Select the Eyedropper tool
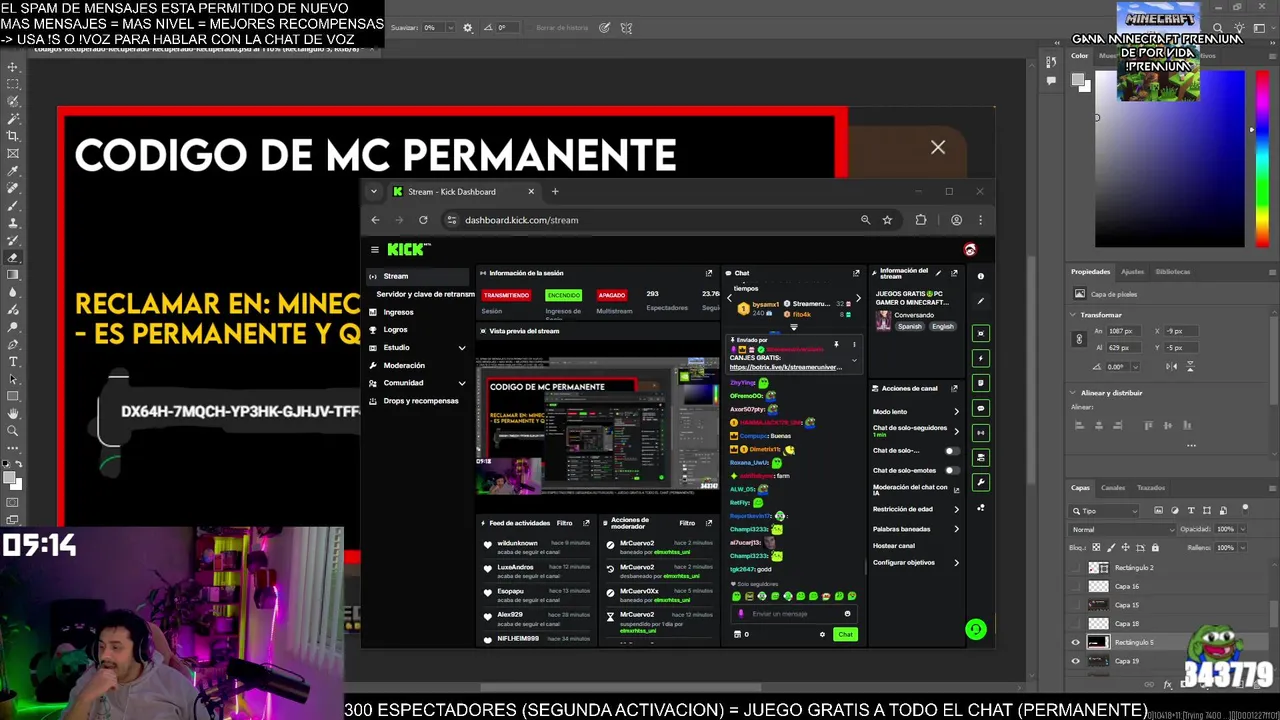Viewport: 1280px width, 720px height. pos(12,170)
